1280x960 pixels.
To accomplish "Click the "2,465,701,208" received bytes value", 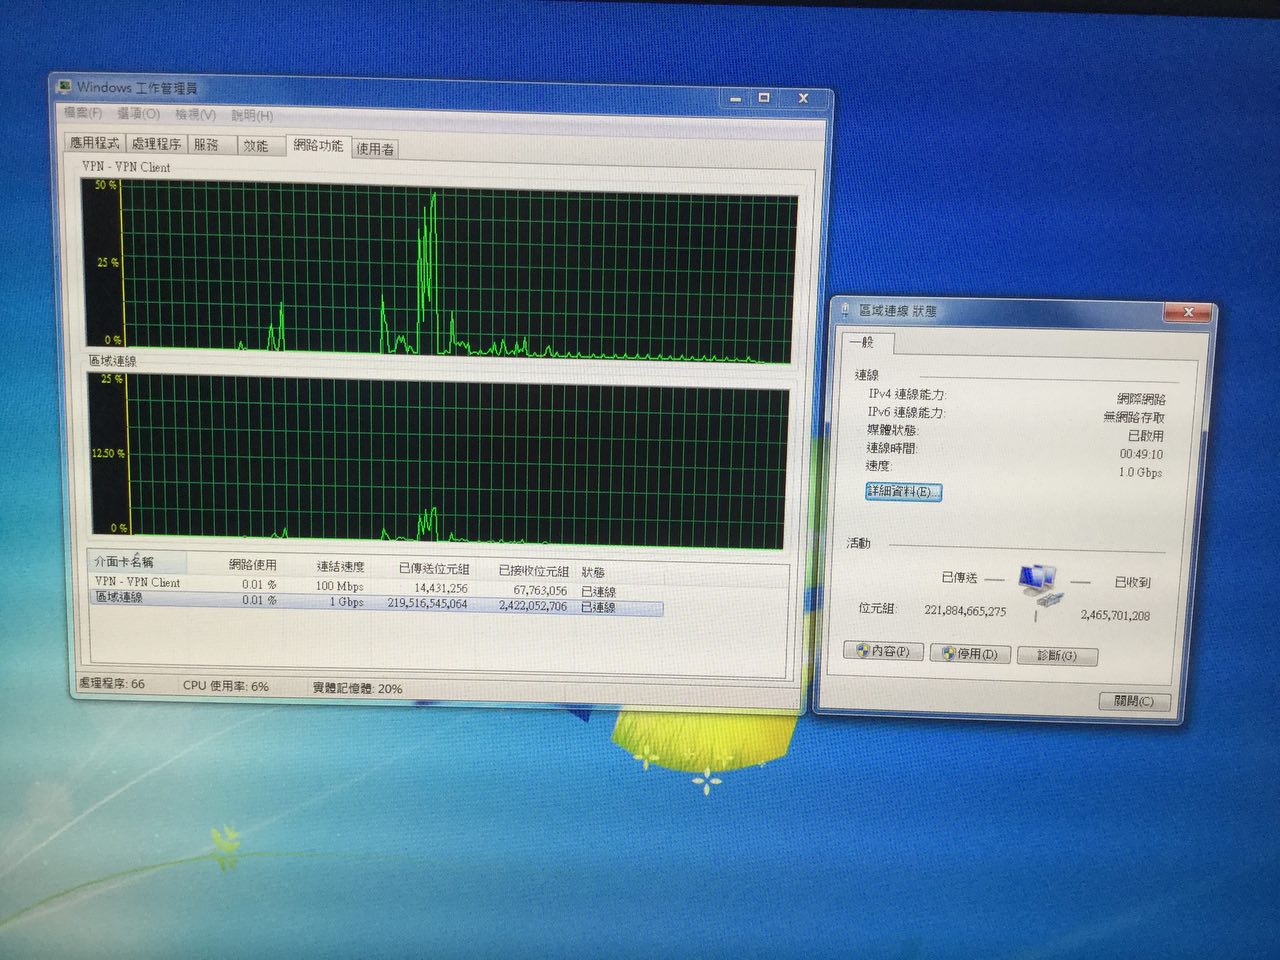I will tap(1115, 615).
